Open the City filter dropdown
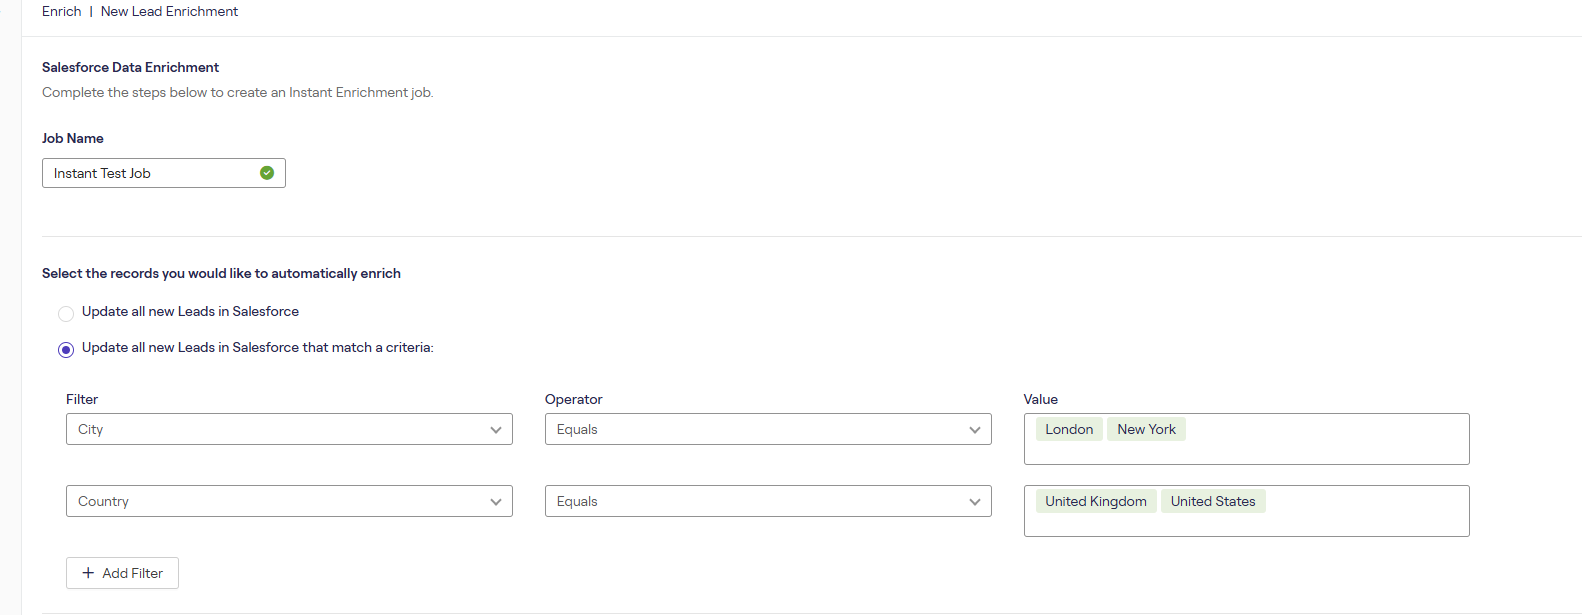 (289, 429)
